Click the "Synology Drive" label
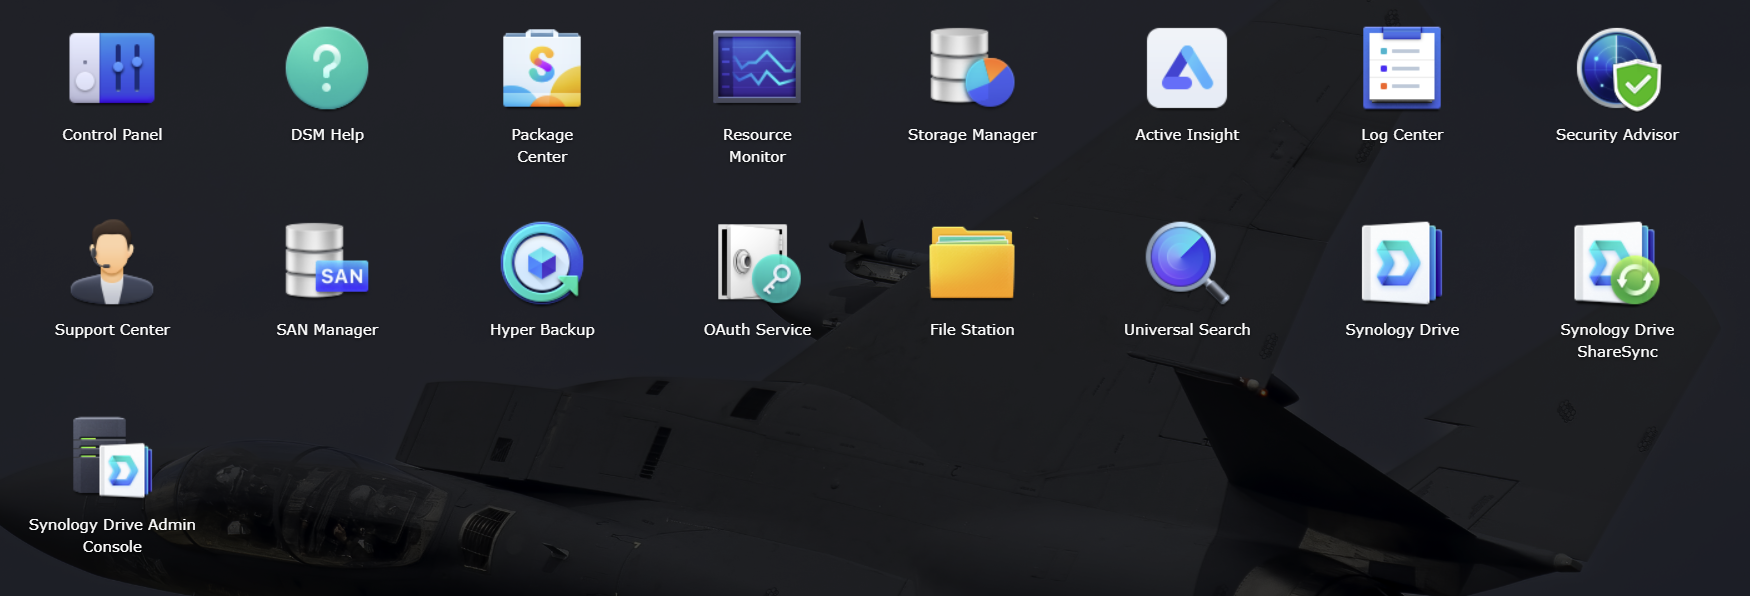 (x=1402, y=329)
